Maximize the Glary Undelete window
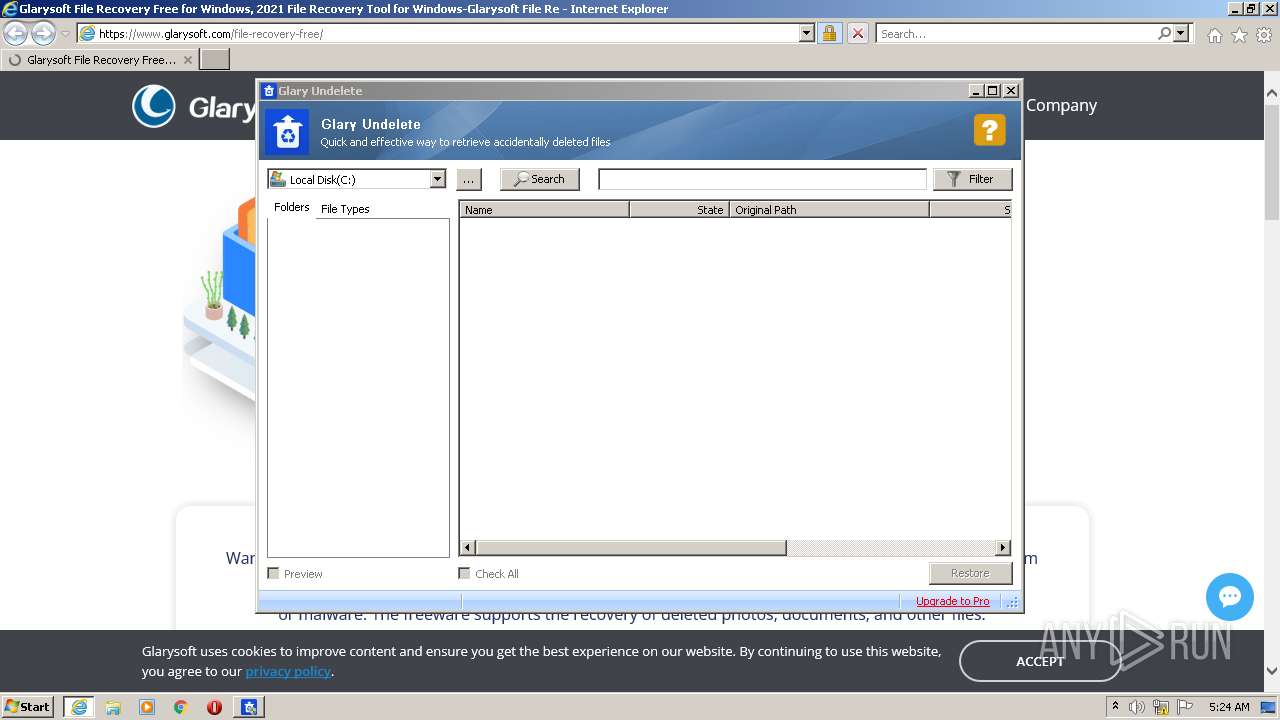 (992, 90)
